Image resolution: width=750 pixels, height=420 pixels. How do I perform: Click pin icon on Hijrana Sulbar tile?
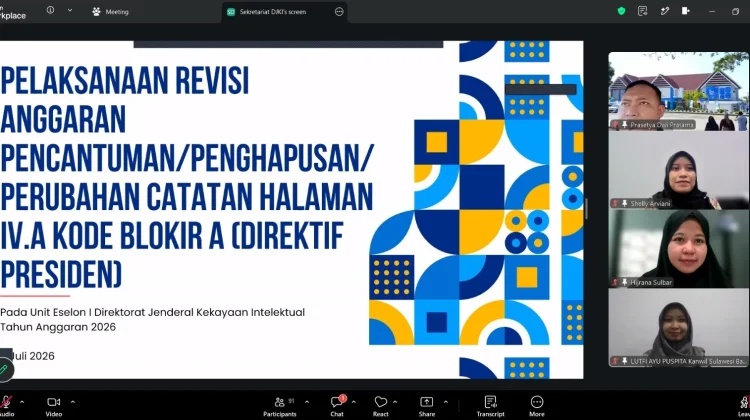(x=624, y=282)
